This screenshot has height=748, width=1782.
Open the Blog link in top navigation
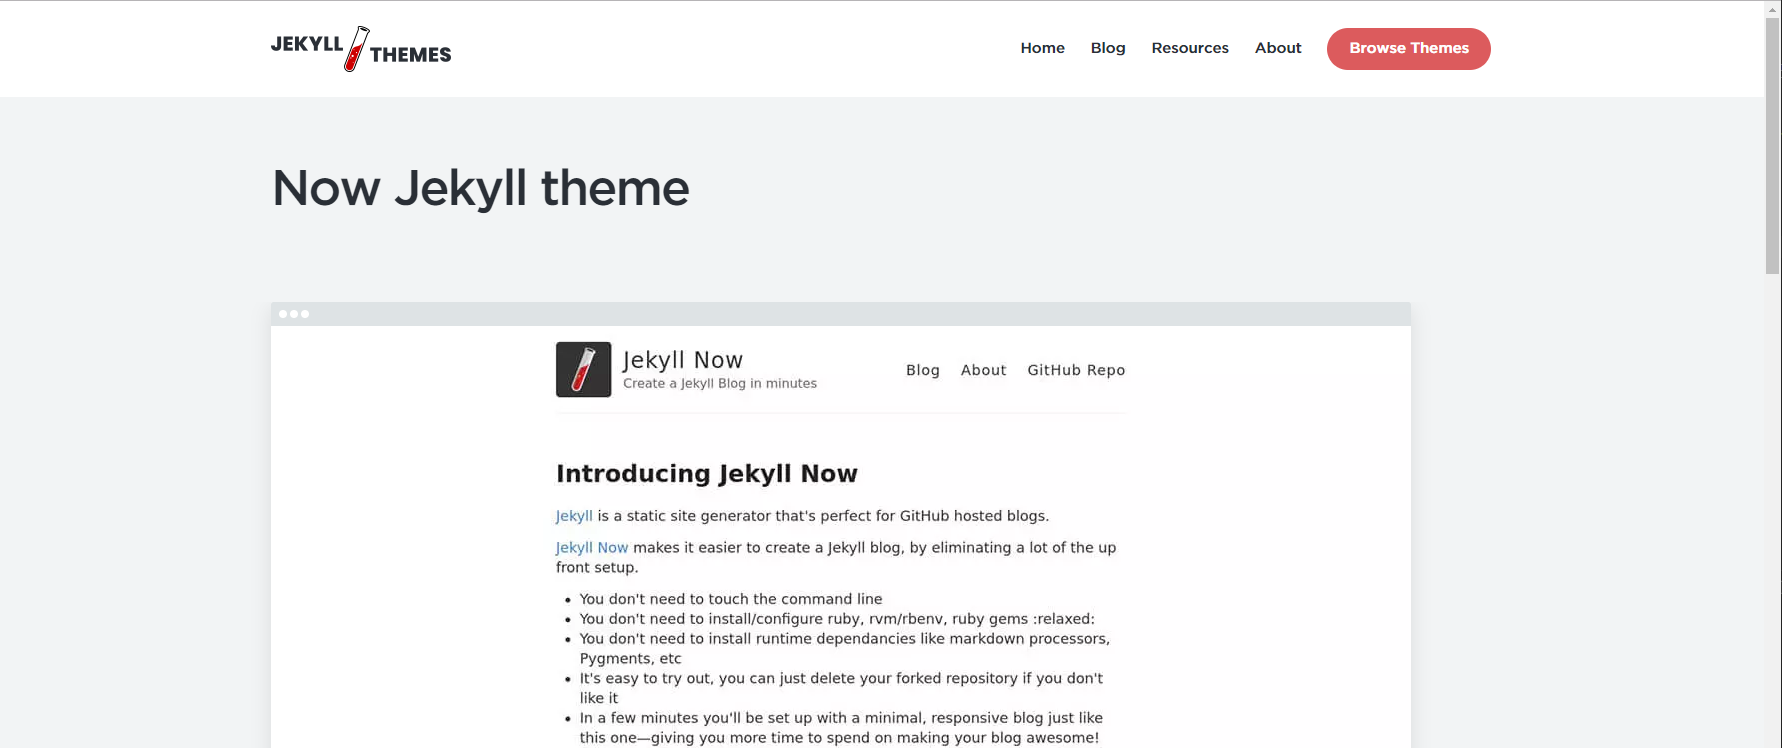pos(1108,48)
